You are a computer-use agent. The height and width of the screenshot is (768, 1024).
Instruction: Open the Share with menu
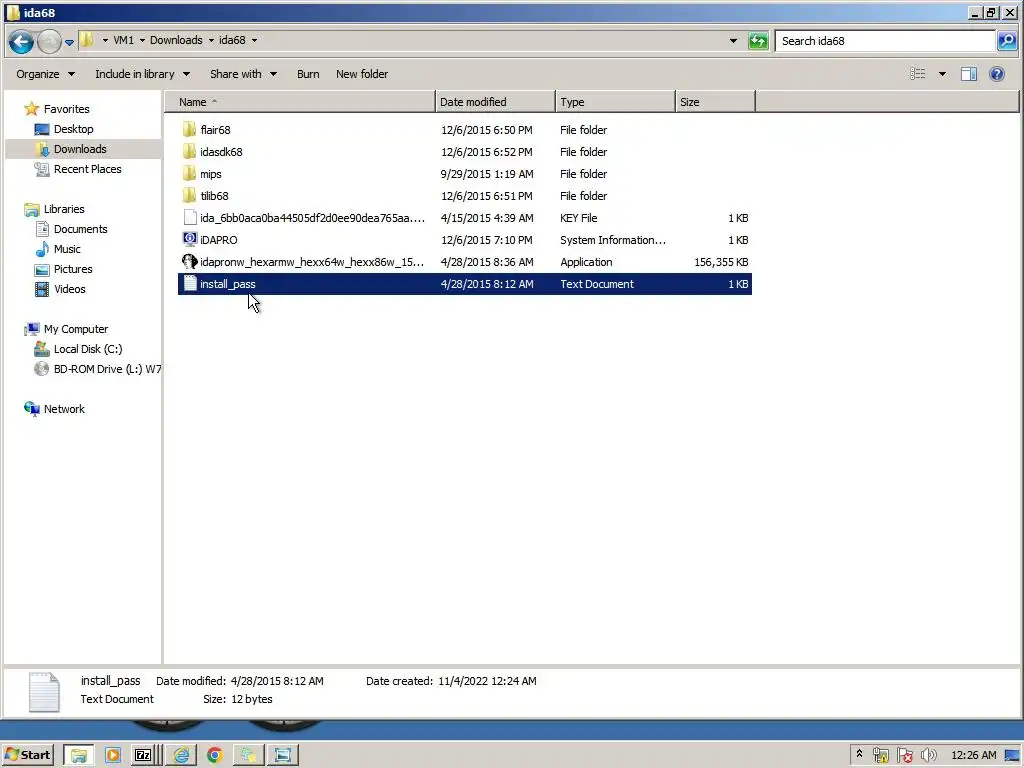pos(243,74)
